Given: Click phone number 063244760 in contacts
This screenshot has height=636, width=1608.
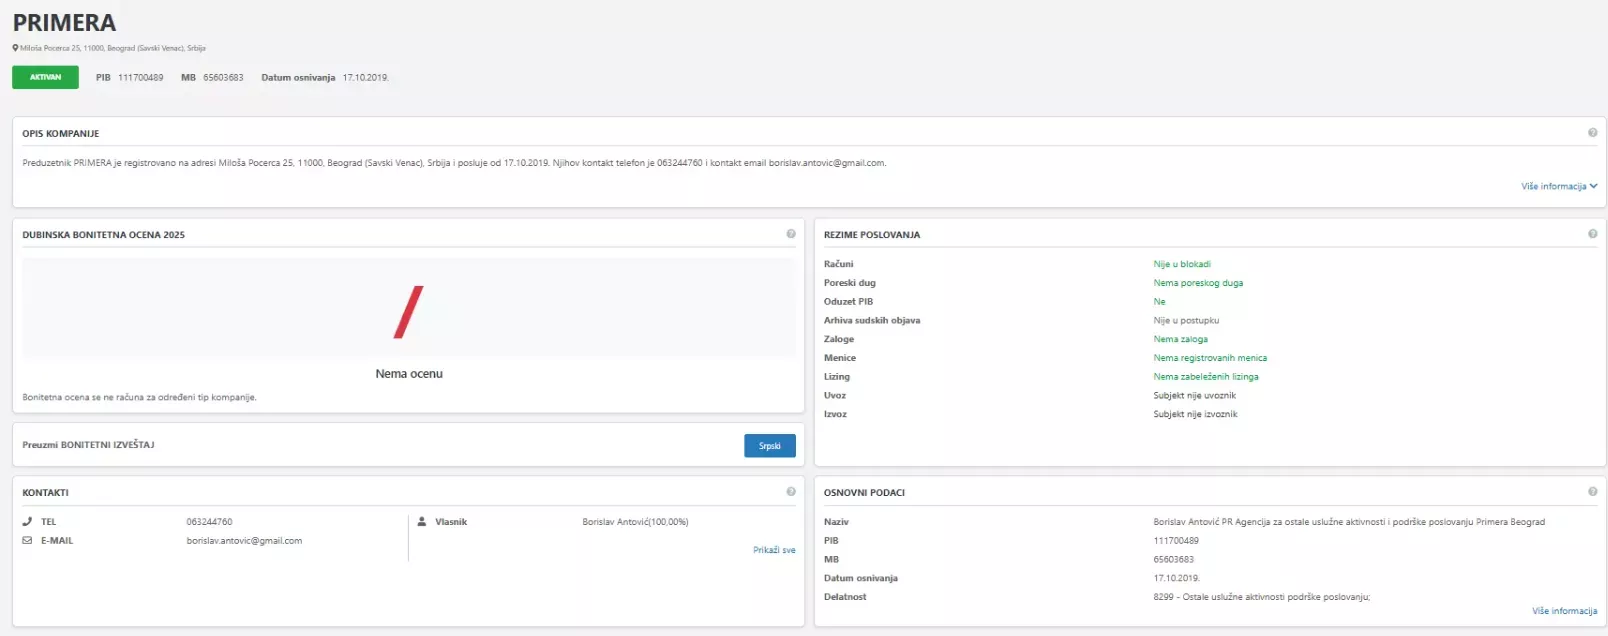Looking at the screenshot, I should (x=209, y=522).
